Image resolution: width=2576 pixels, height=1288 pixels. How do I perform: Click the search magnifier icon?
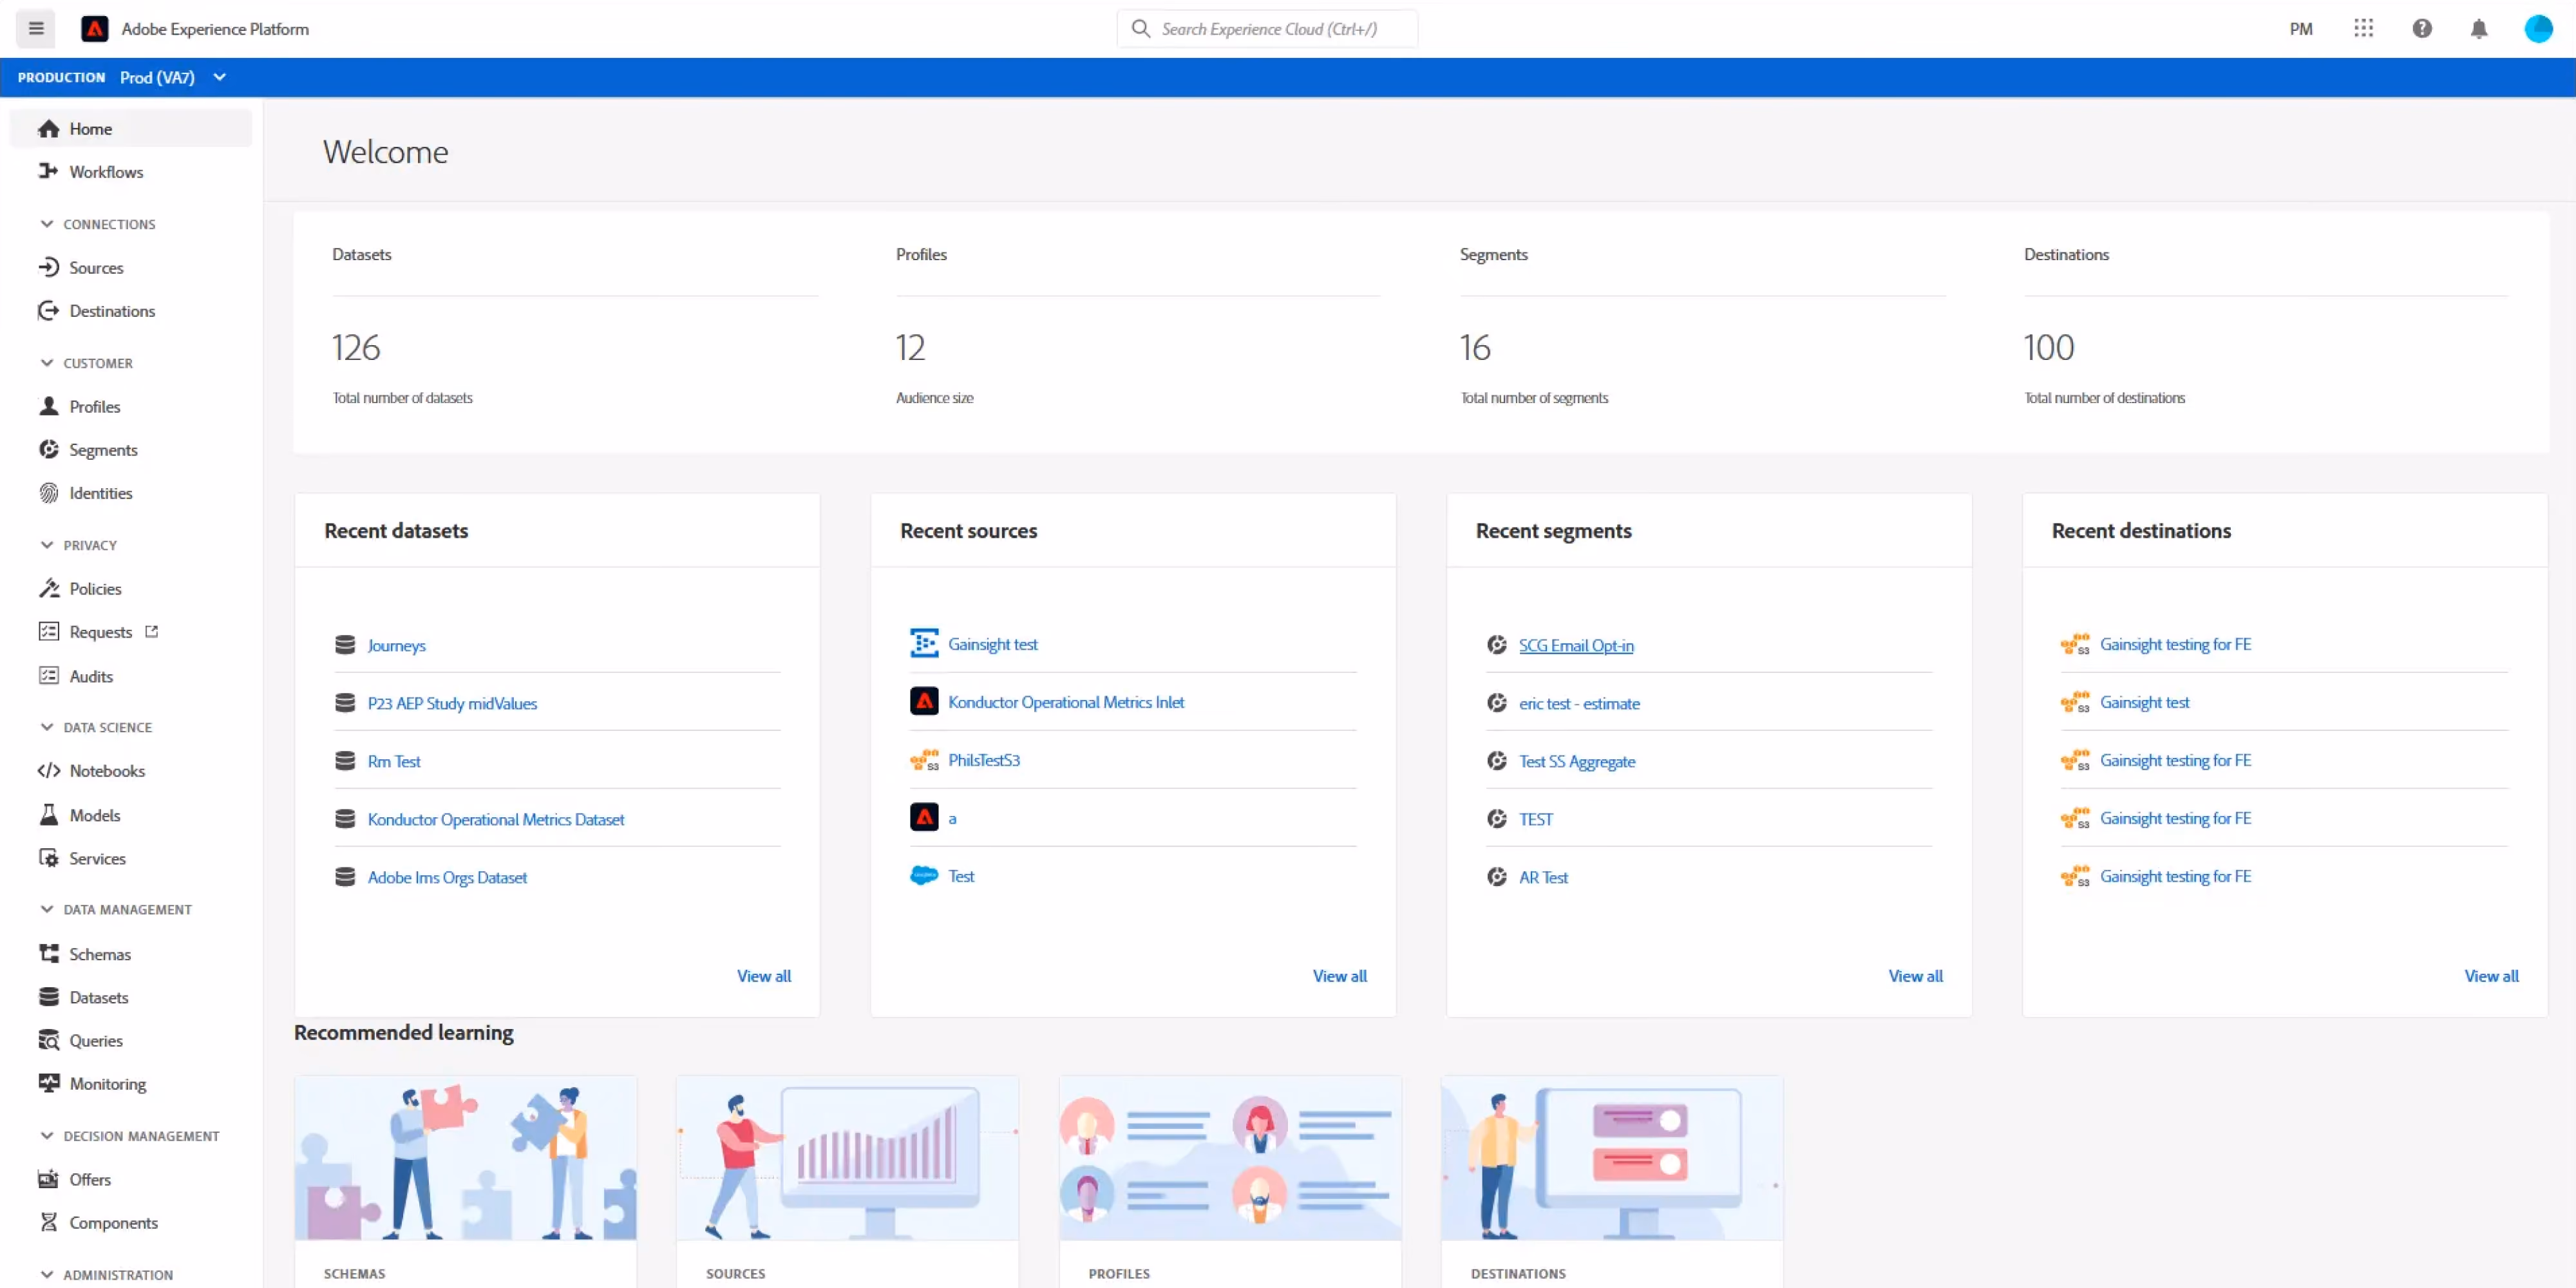tap(1140, 29)
